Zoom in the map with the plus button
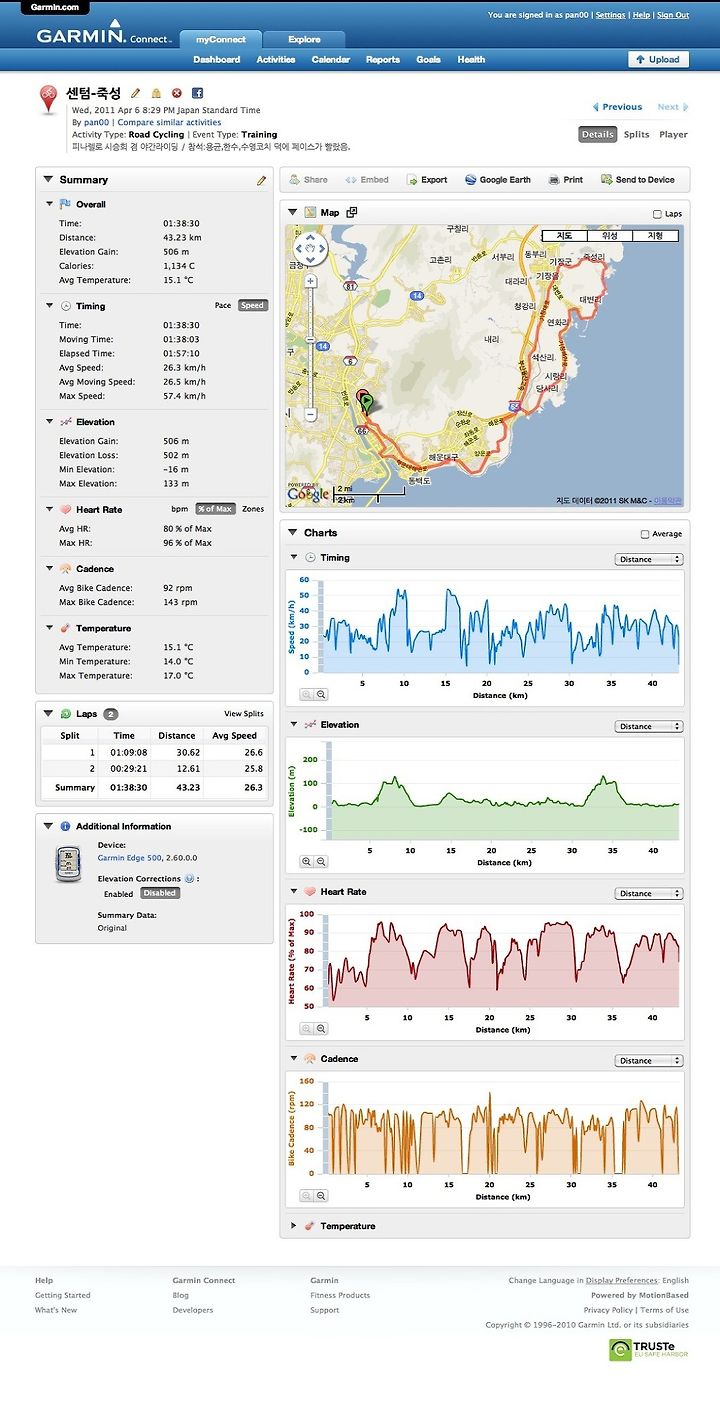The height and width of the screenshot is (1403, 720). 310,282
